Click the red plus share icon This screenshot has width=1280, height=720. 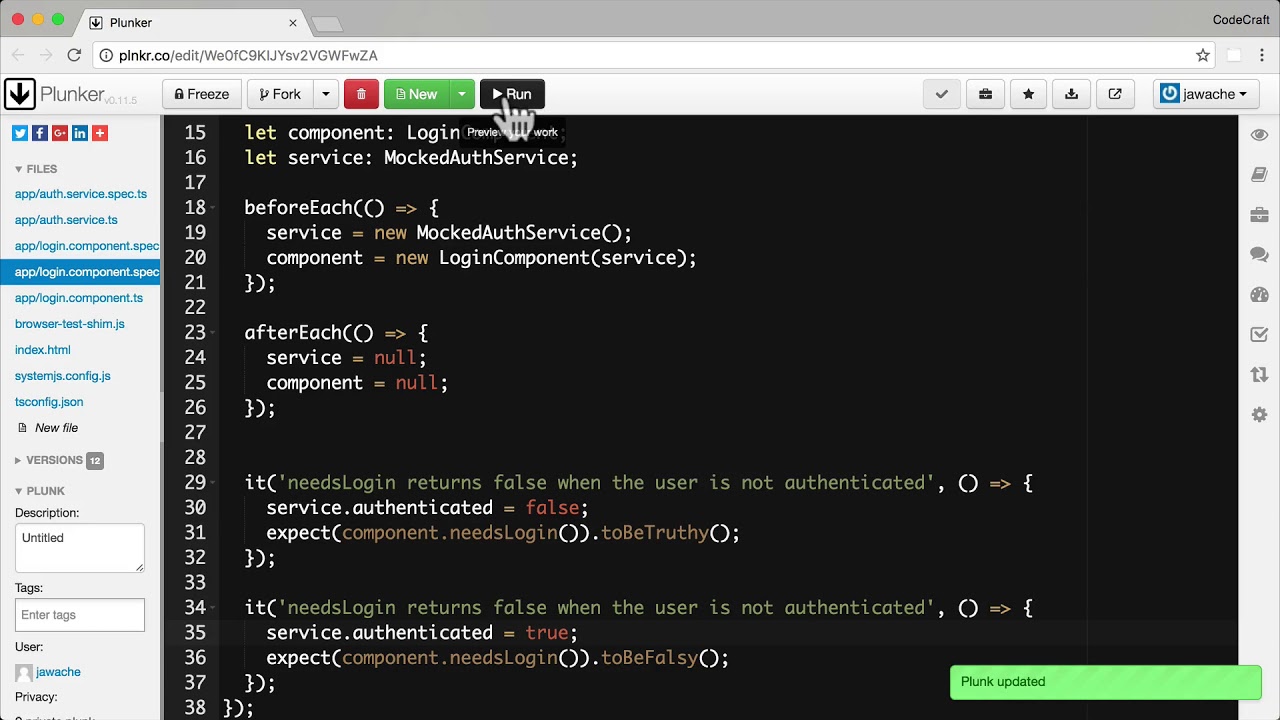(100, 133)
